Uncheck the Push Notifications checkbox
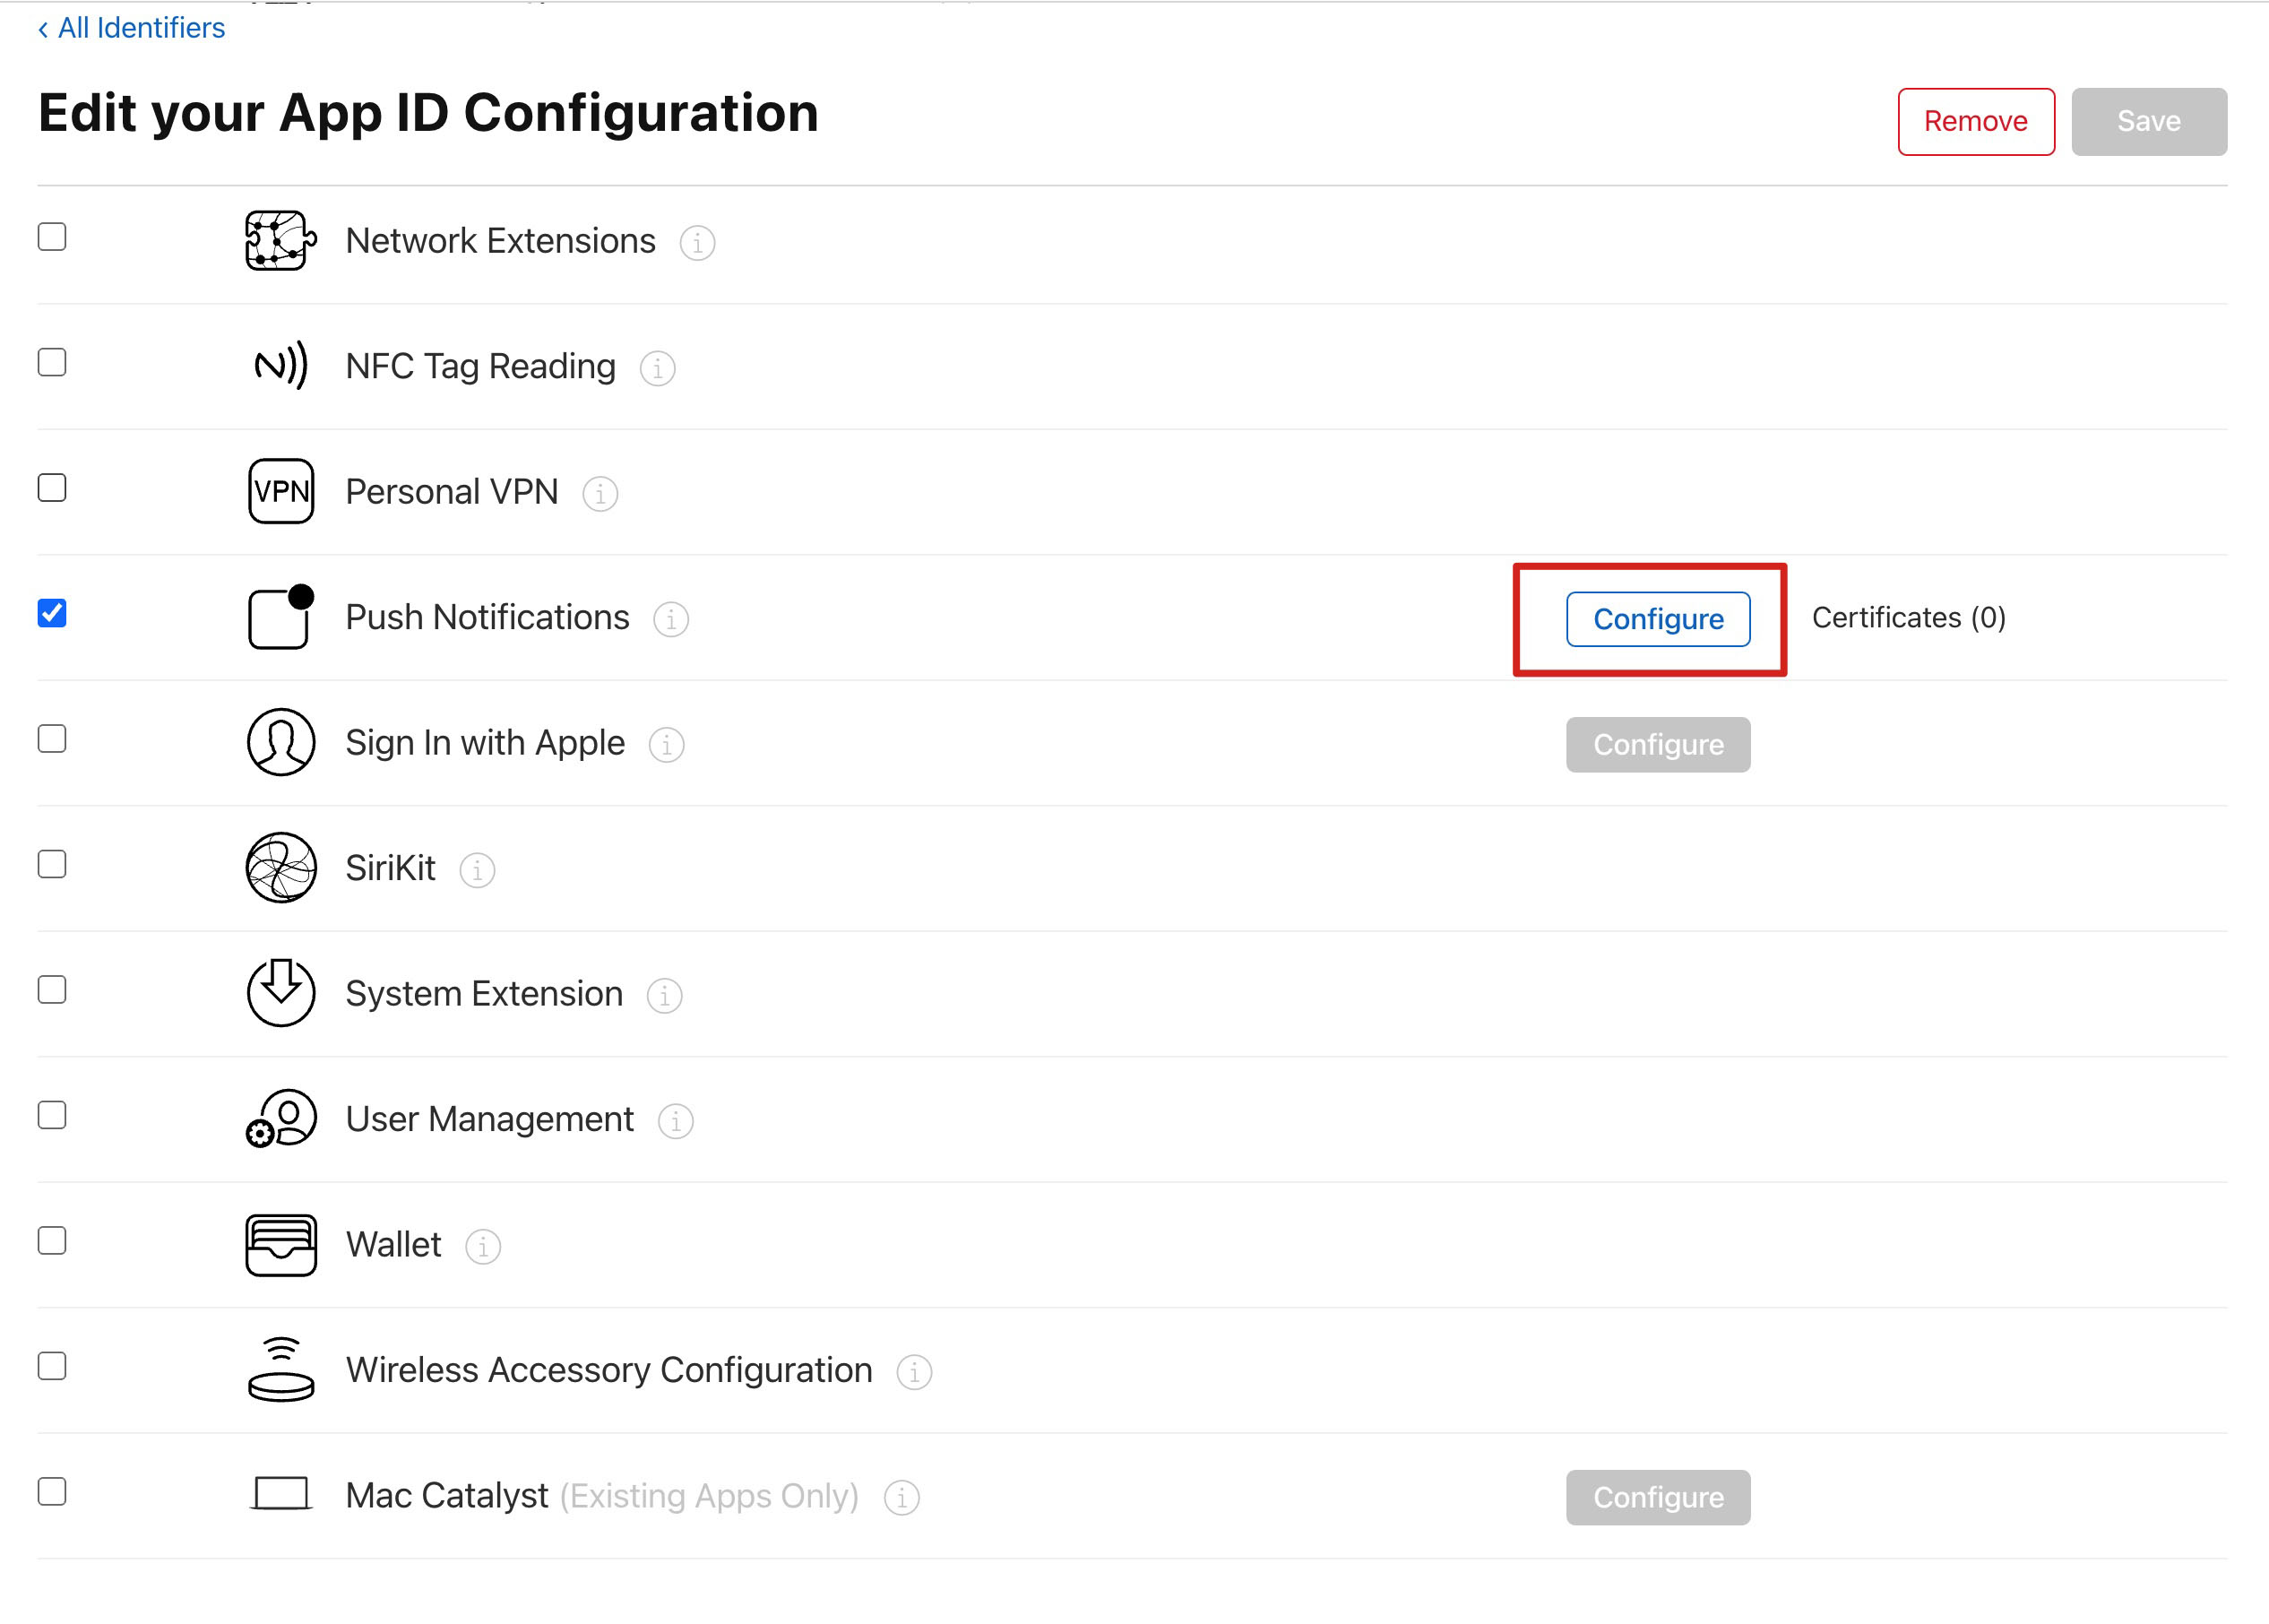 [52, 613]
